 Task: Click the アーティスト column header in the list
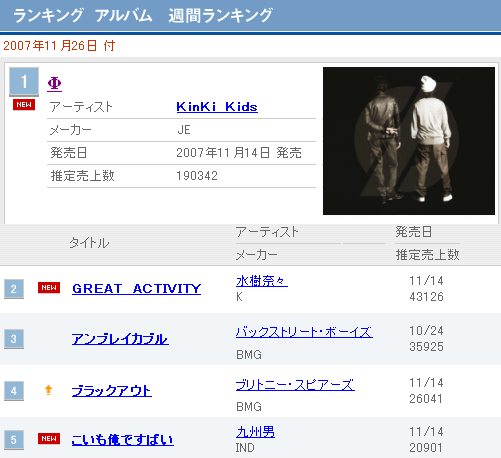tap(267, 232)
